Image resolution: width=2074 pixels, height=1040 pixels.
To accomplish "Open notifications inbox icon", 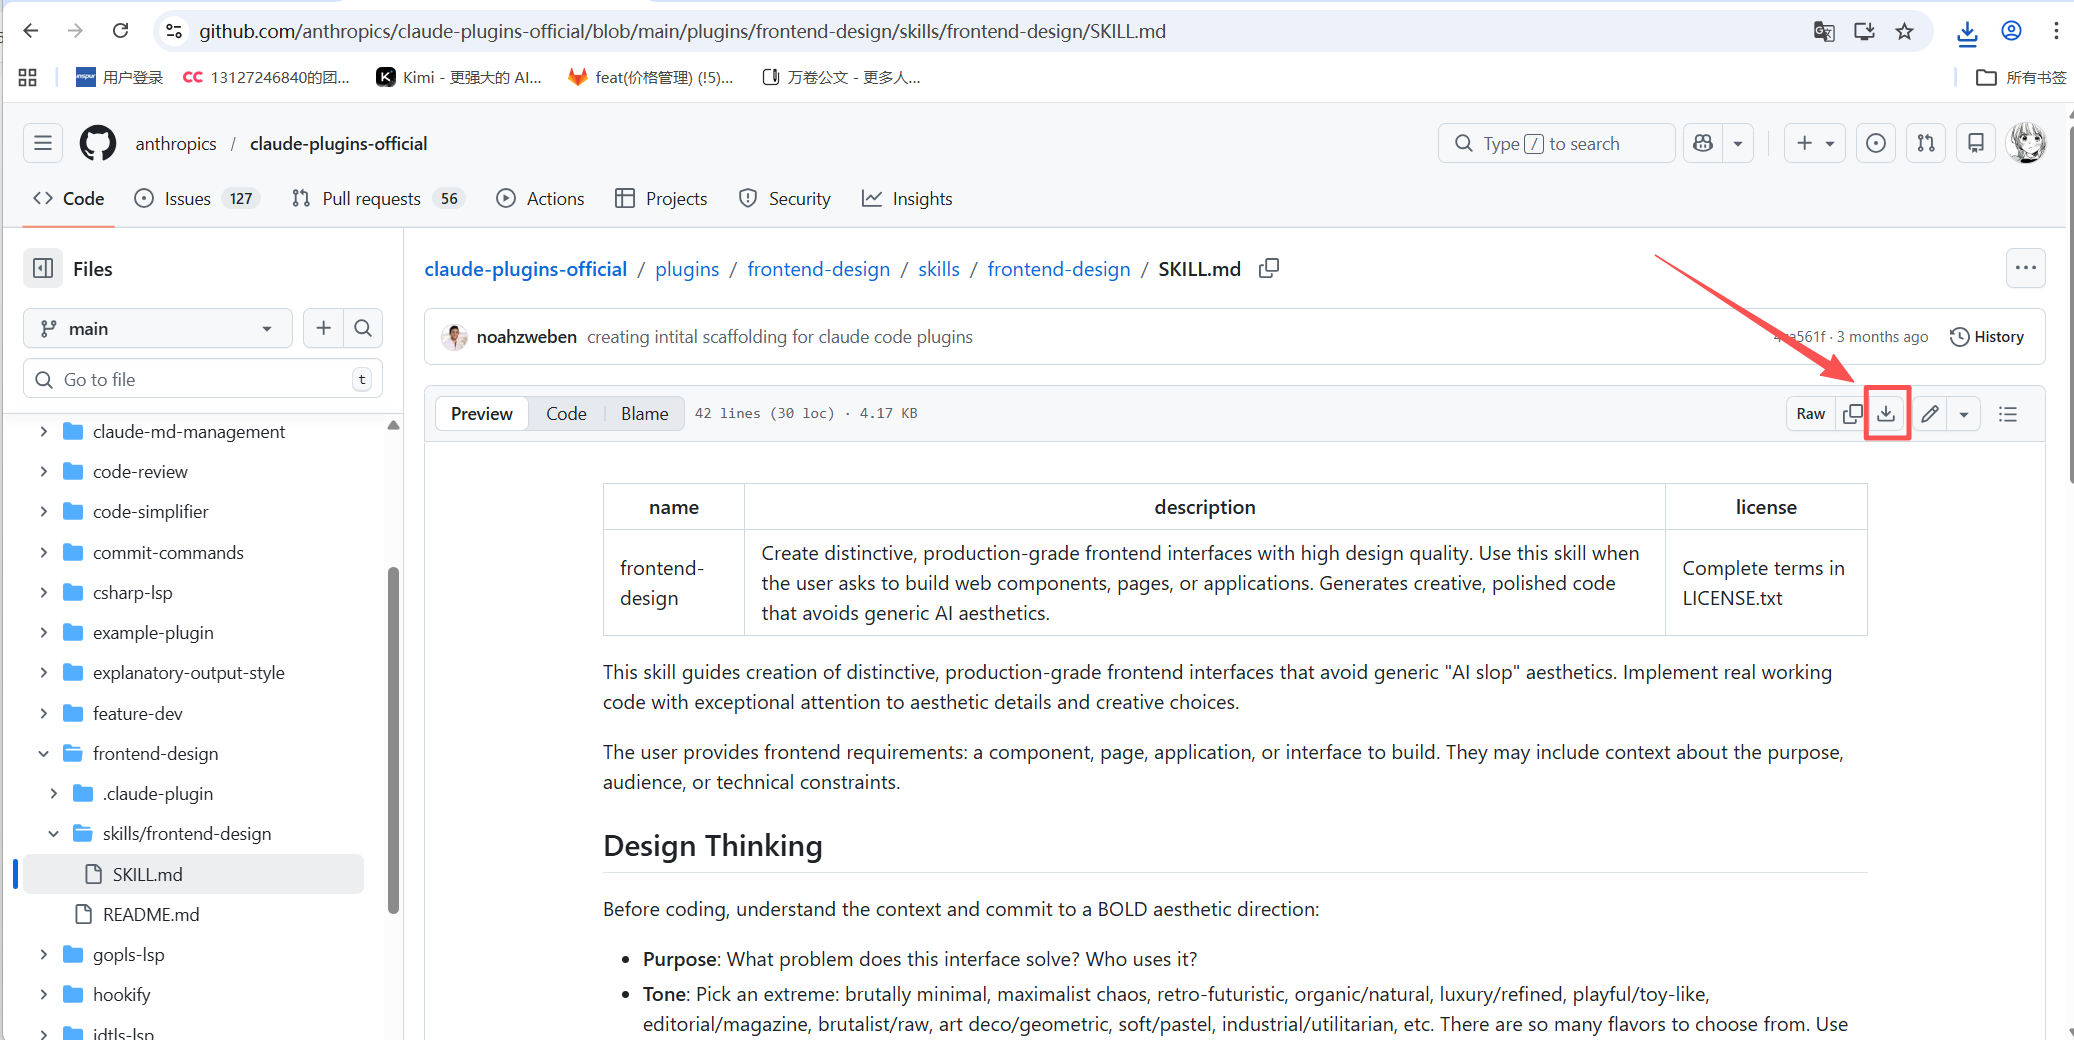I will coord(1976,143).
